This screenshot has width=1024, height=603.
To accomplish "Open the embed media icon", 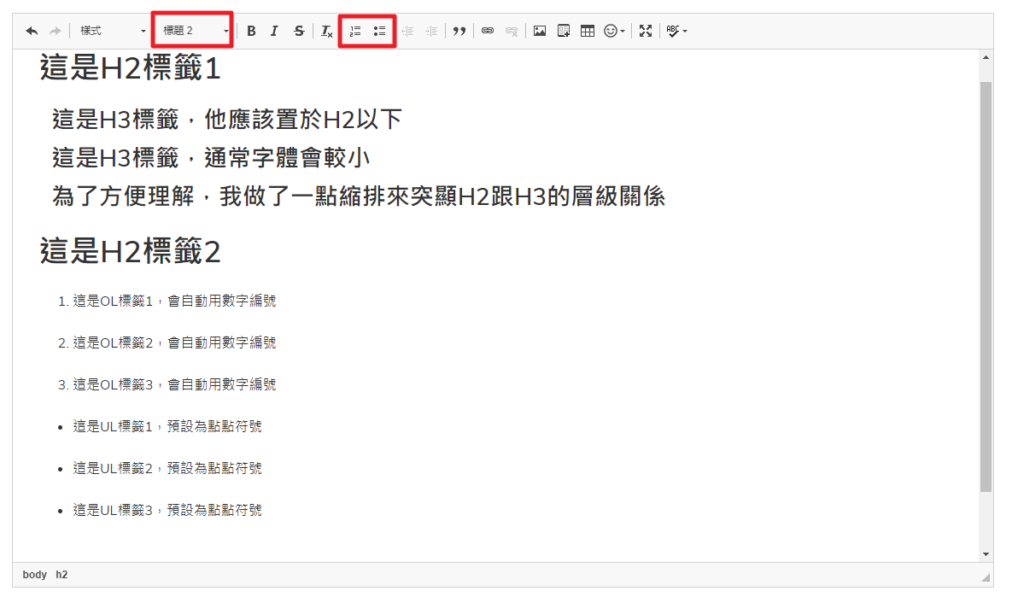I will point(564,31).
